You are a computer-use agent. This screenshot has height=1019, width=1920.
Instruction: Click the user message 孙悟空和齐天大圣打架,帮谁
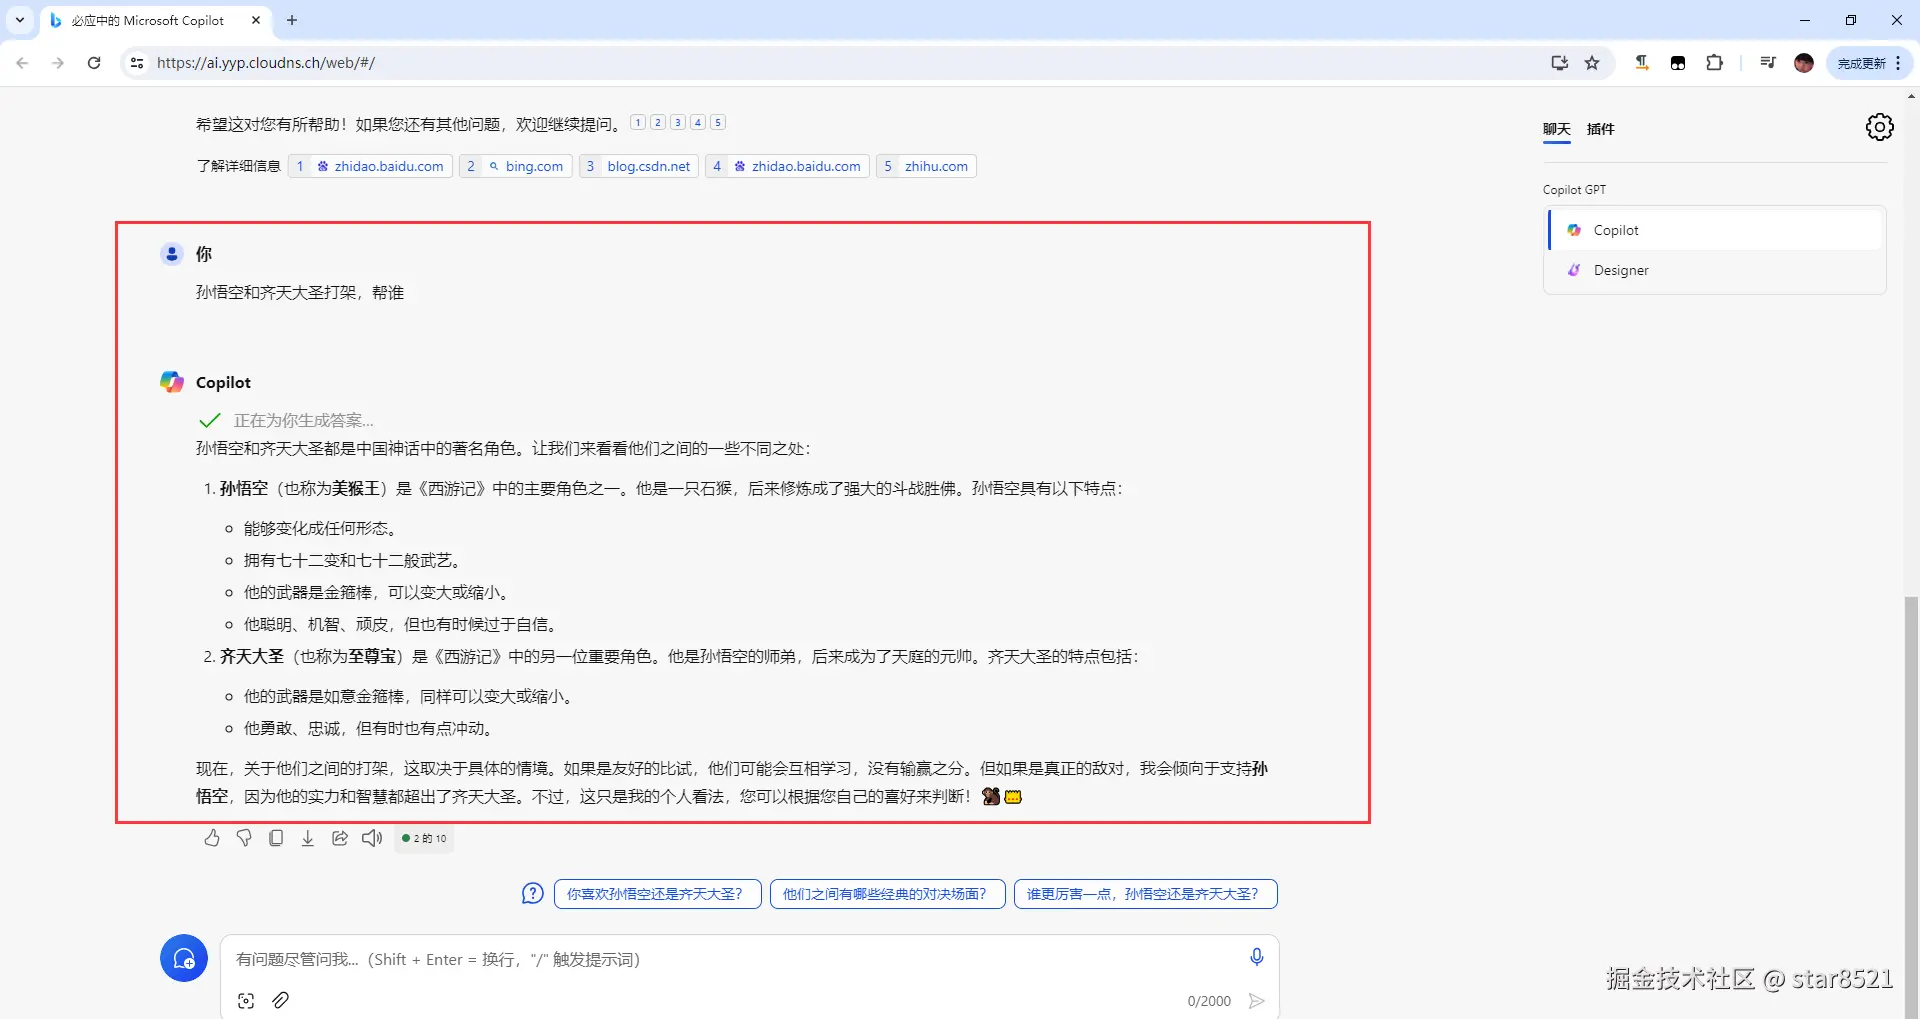pyautogui.click(x=300, y=292)
